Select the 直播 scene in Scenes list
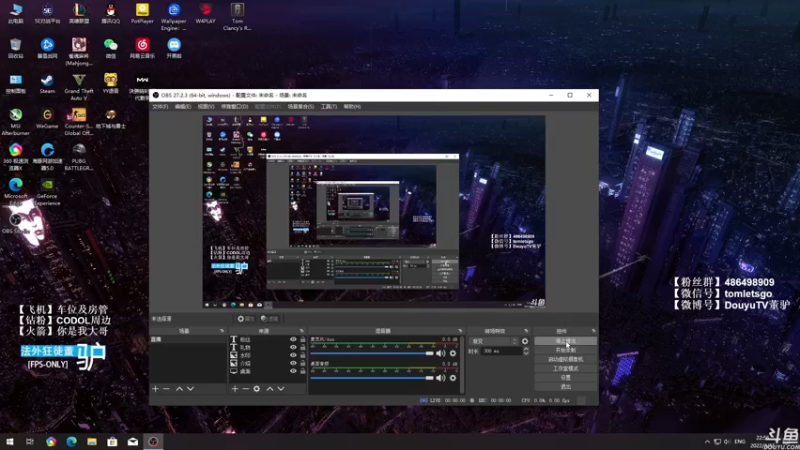The width and height of the screenshot is (800, 450). [188, 339]
